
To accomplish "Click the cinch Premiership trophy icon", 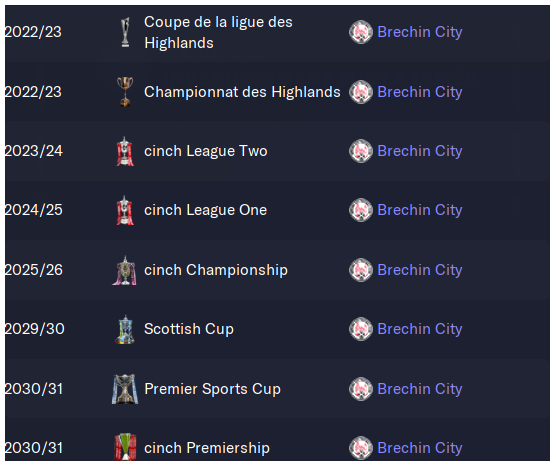I will [x=125, y=447].
